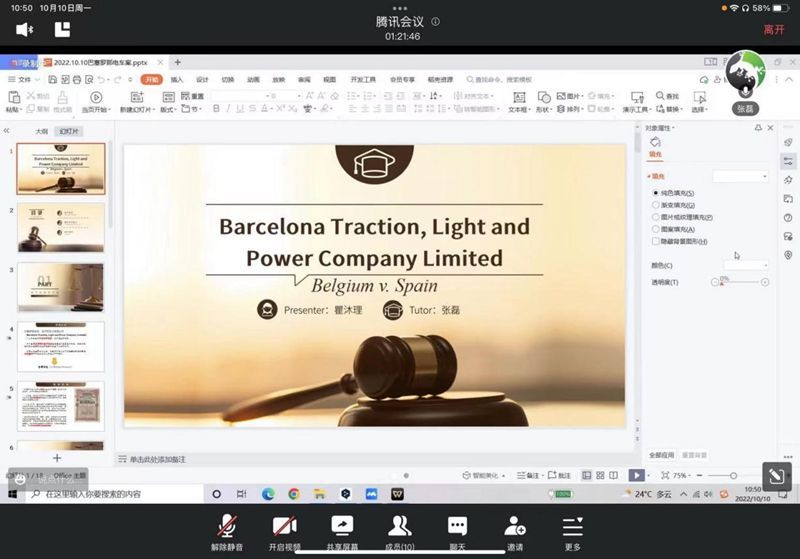Screen dimensions: 800x559
Task: Click the plus button of transparency slider
Action: 765,282
